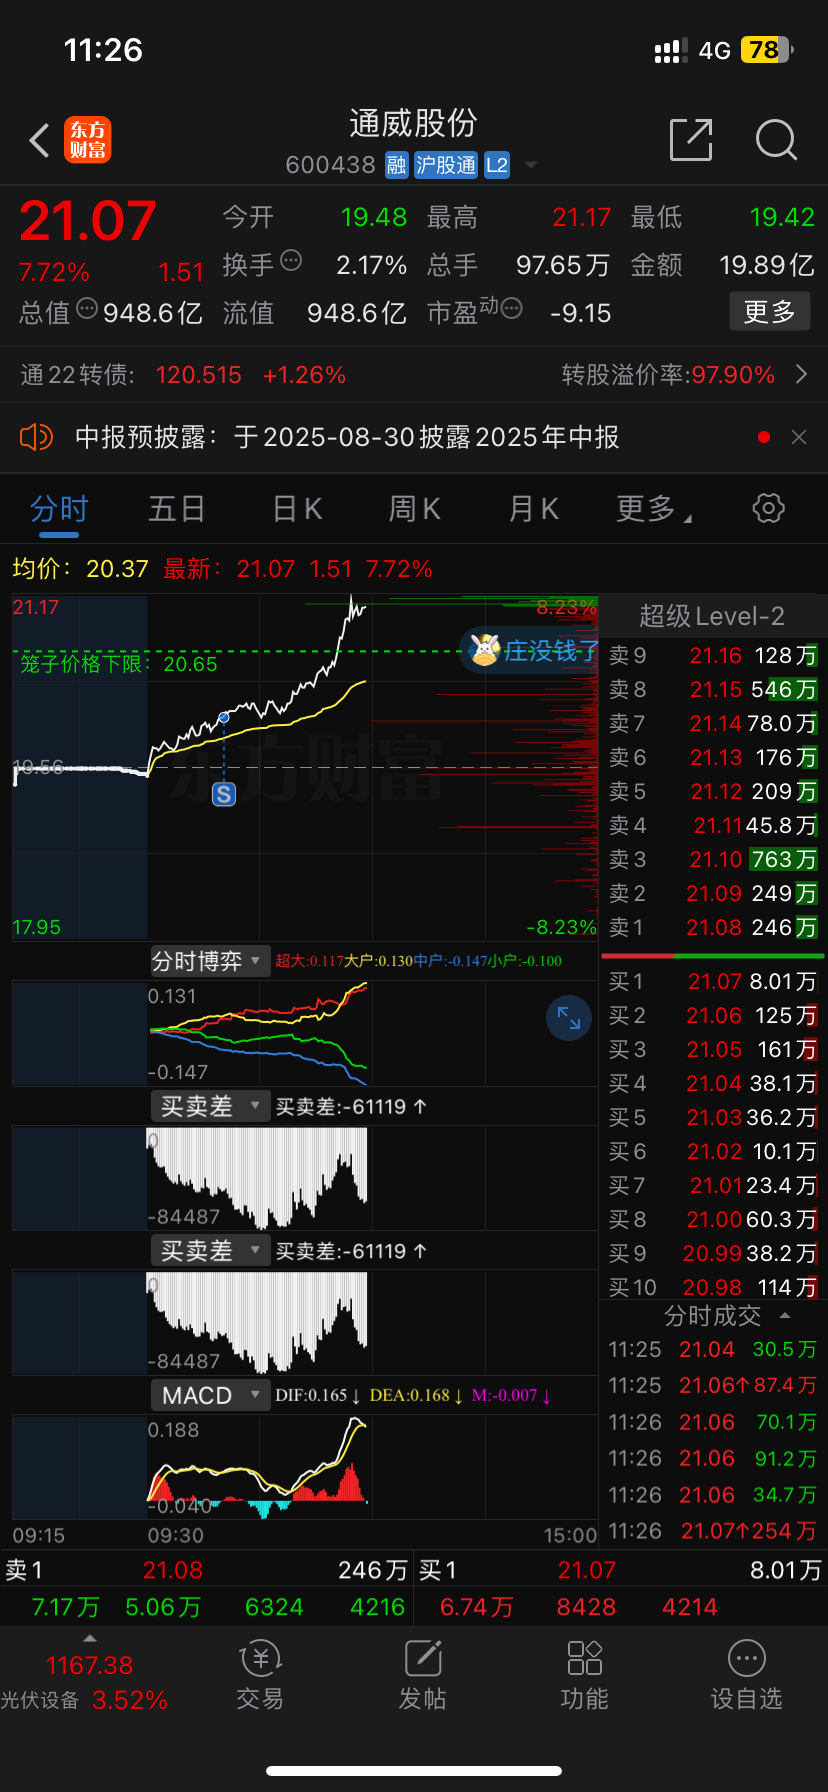Tap 转股溢价率 97.90% value
Viewport: 828px width, 1792px height.
733,375
